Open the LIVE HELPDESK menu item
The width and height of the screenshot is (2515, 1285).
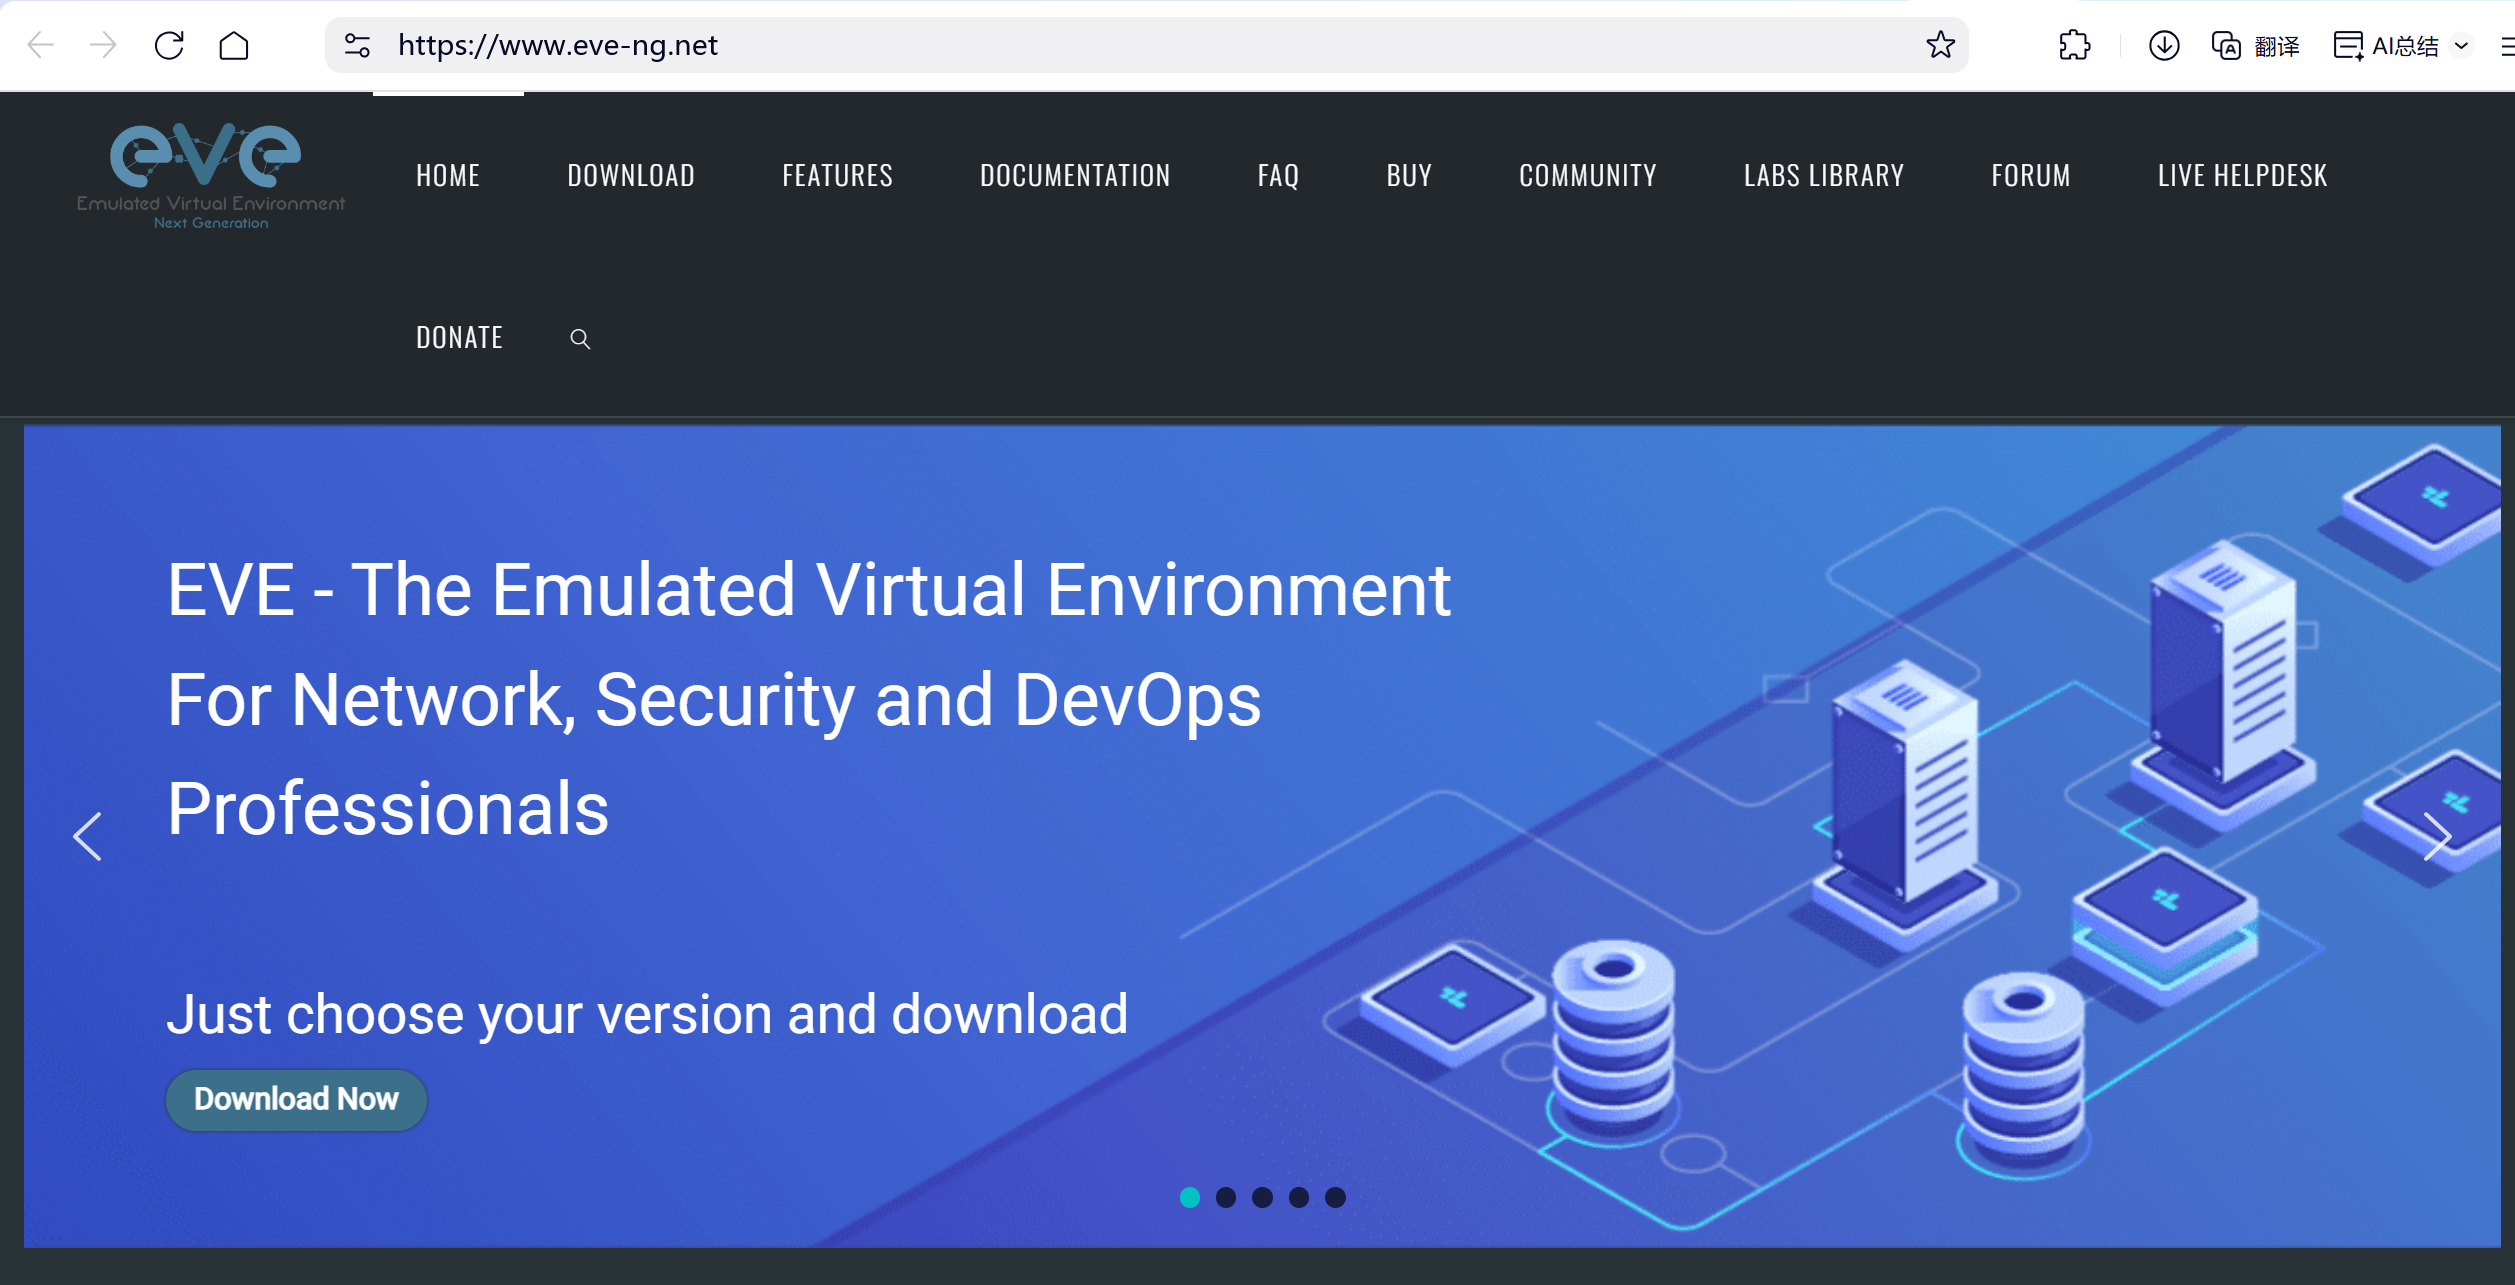tap(2243, 176)
